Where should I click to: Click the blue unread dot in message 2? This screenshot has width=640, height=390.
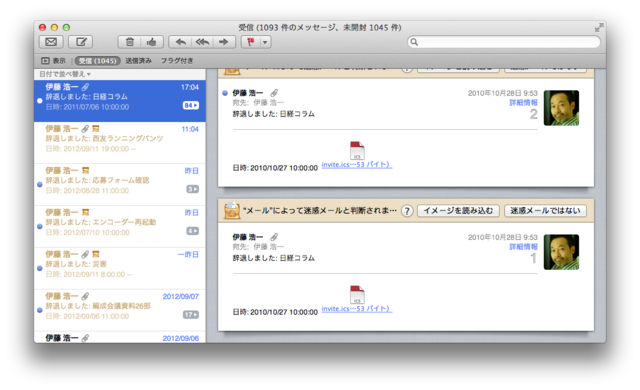coord(225,93)
